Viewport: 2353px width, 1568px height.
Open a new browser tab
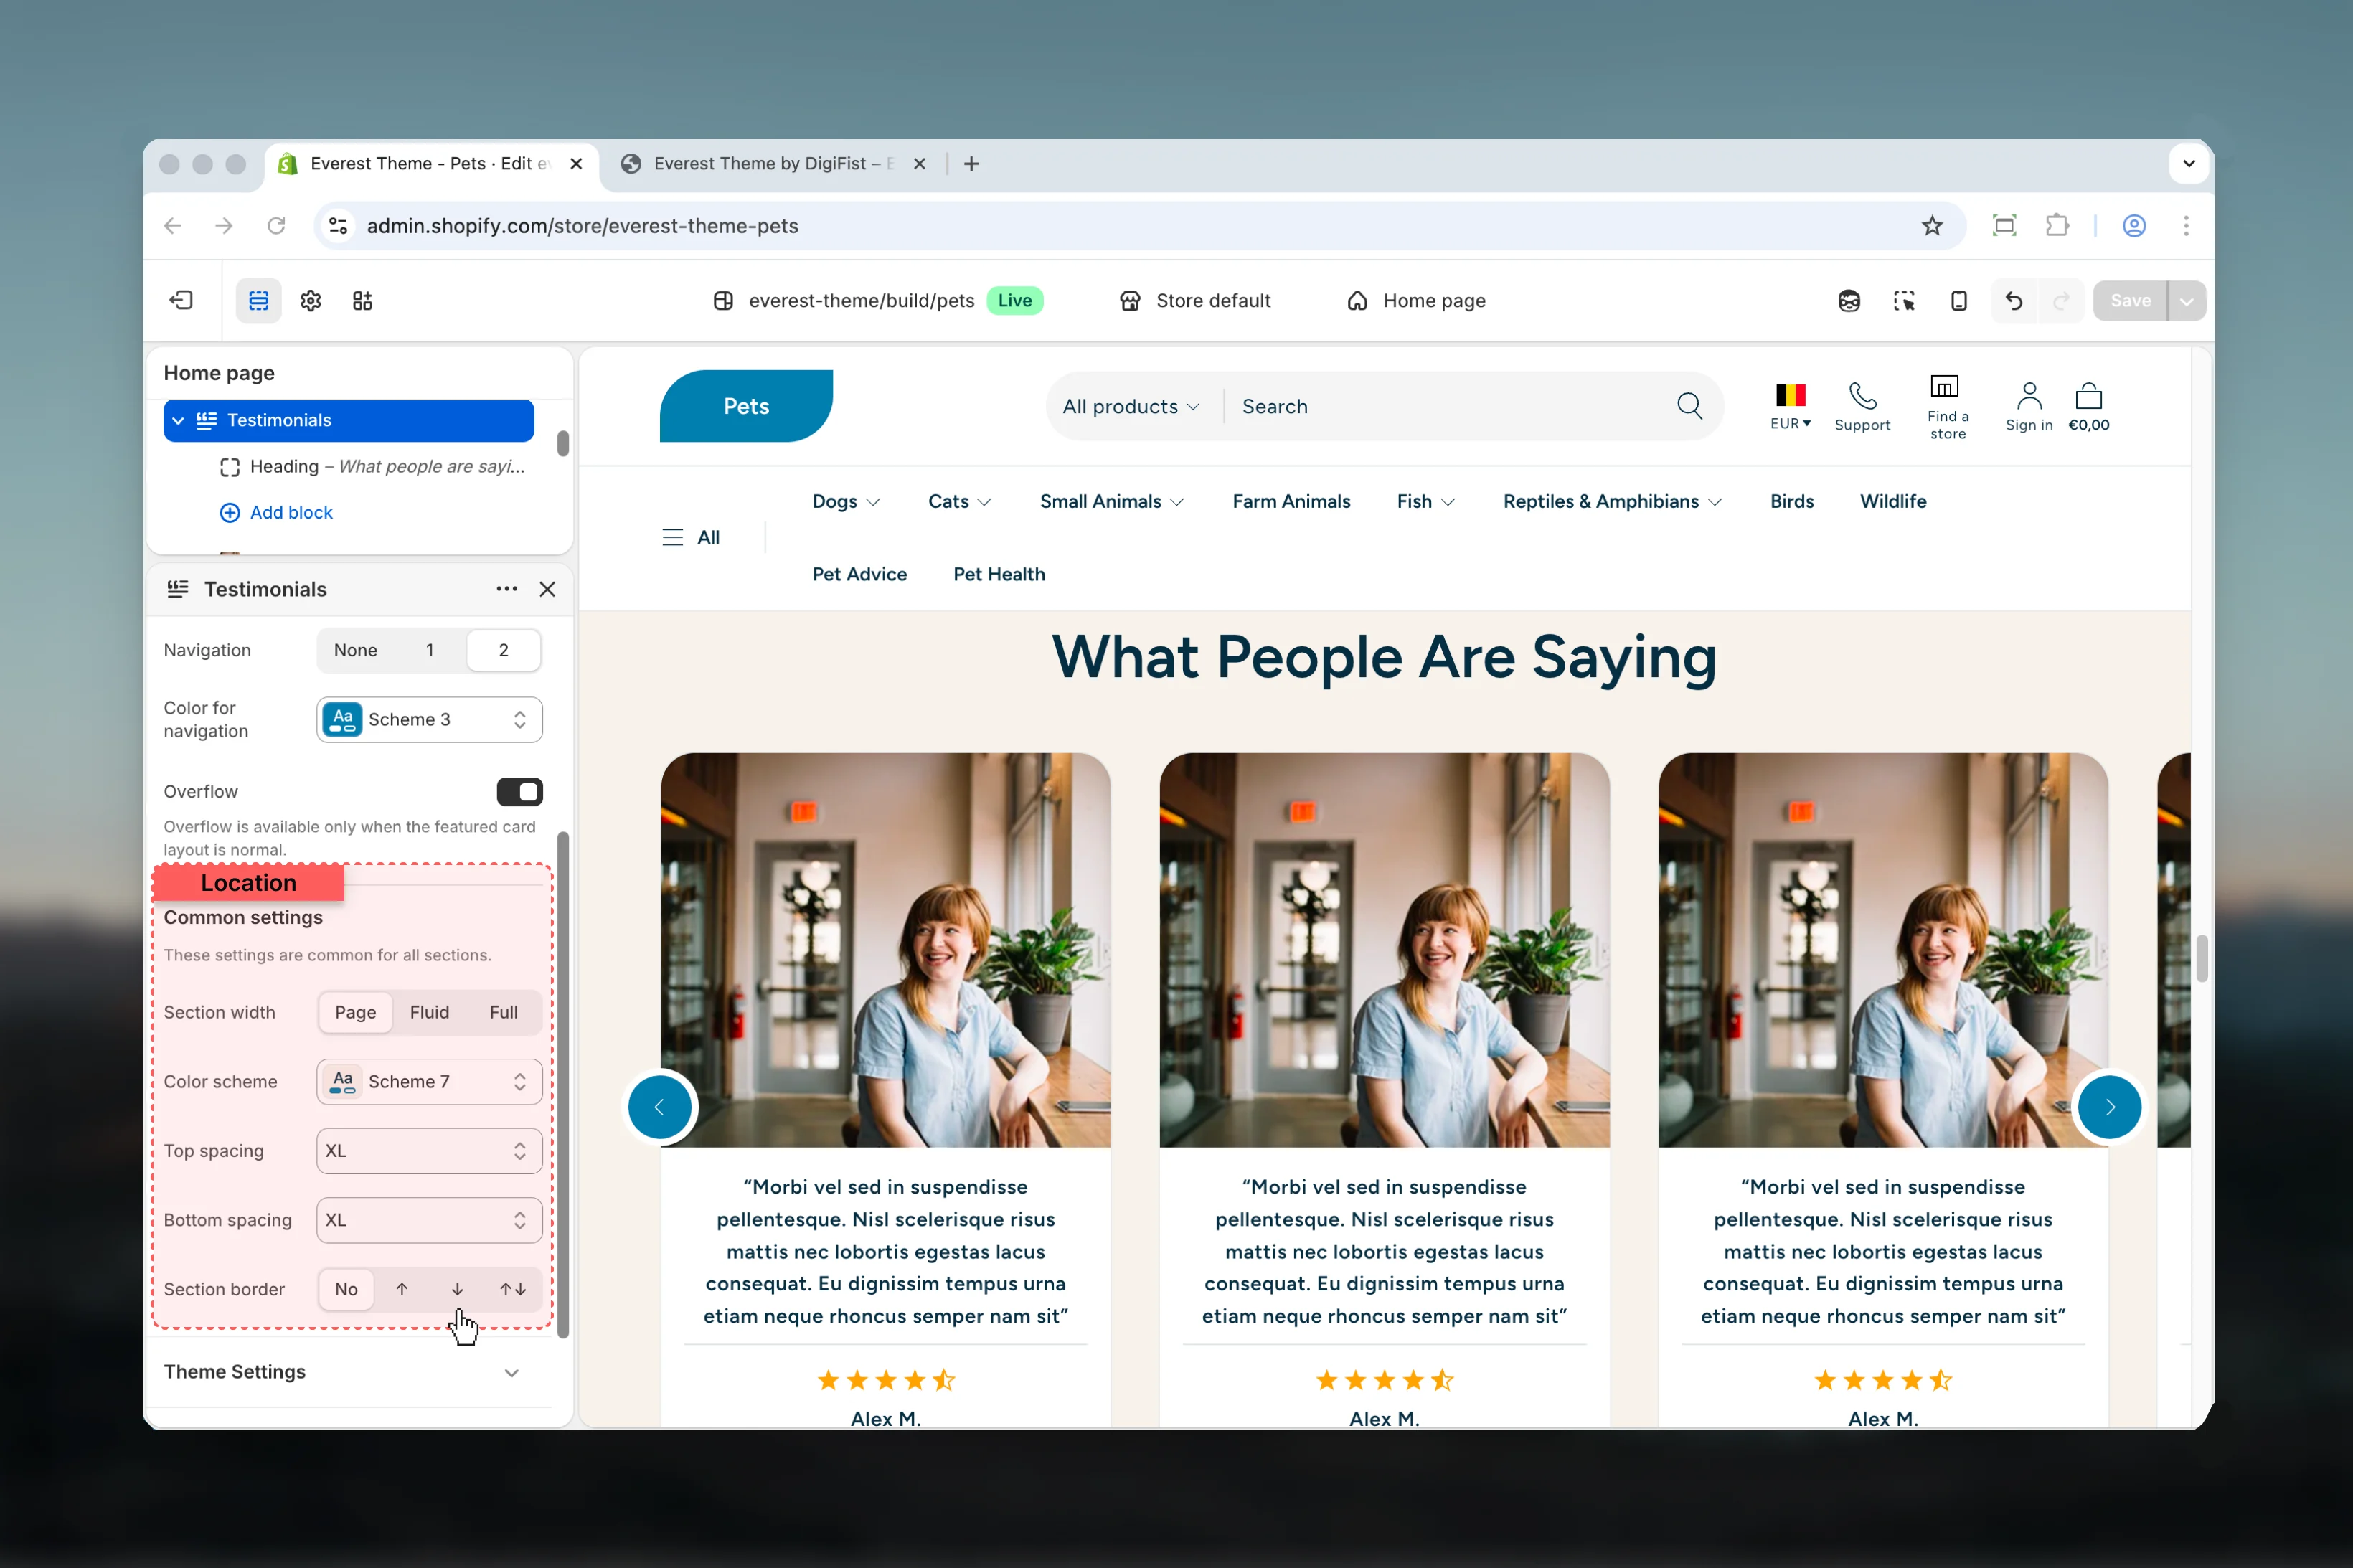[971, 163]
